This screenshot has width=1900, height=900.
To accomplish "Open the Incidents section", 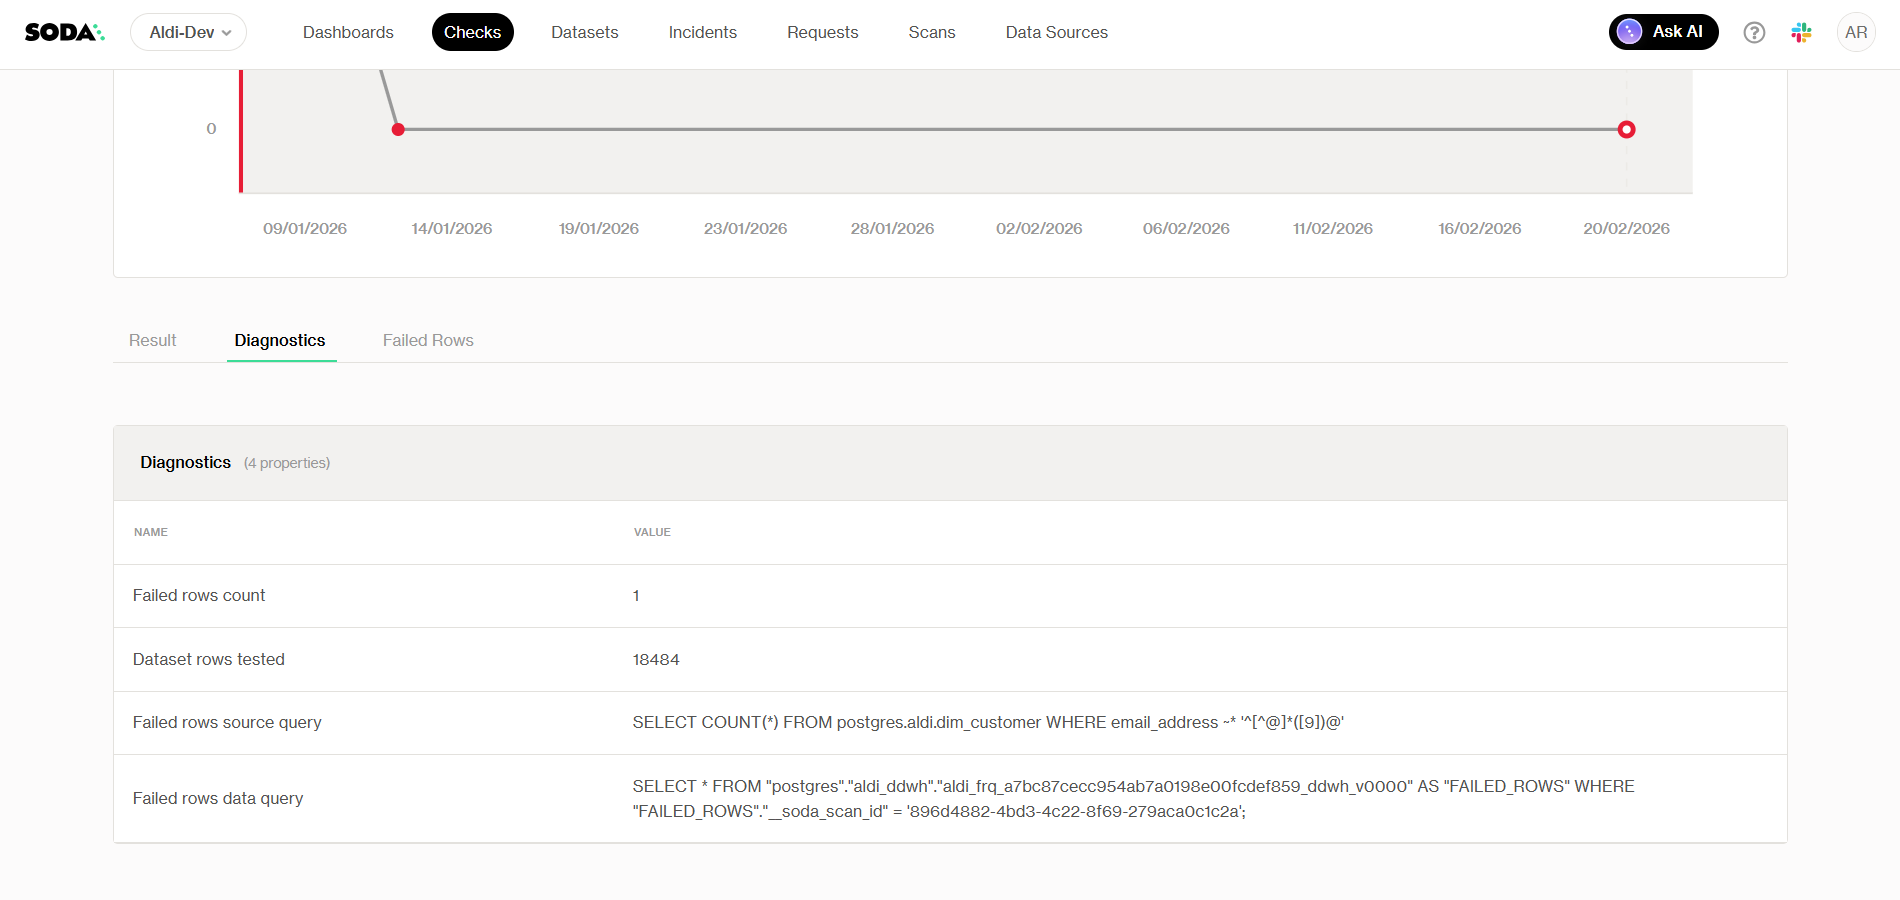I will pos(702,32).
